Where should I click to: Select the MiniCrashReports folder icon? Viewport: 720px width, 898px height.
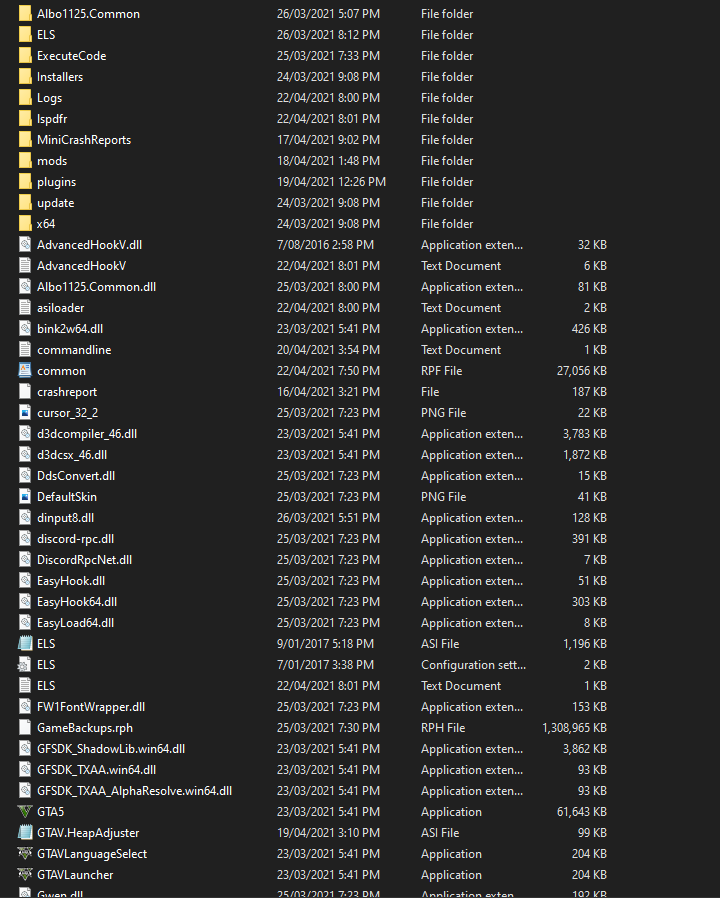[x=25, y=140]
